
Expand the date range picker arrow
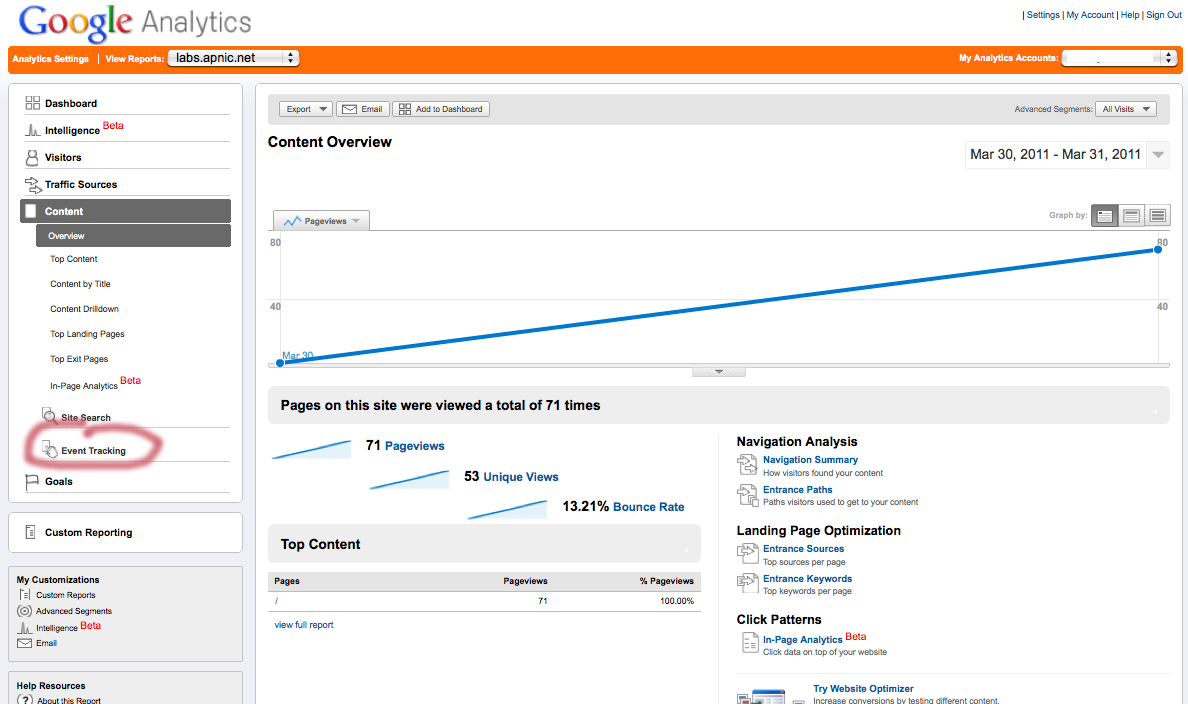tap(1158, 155)
